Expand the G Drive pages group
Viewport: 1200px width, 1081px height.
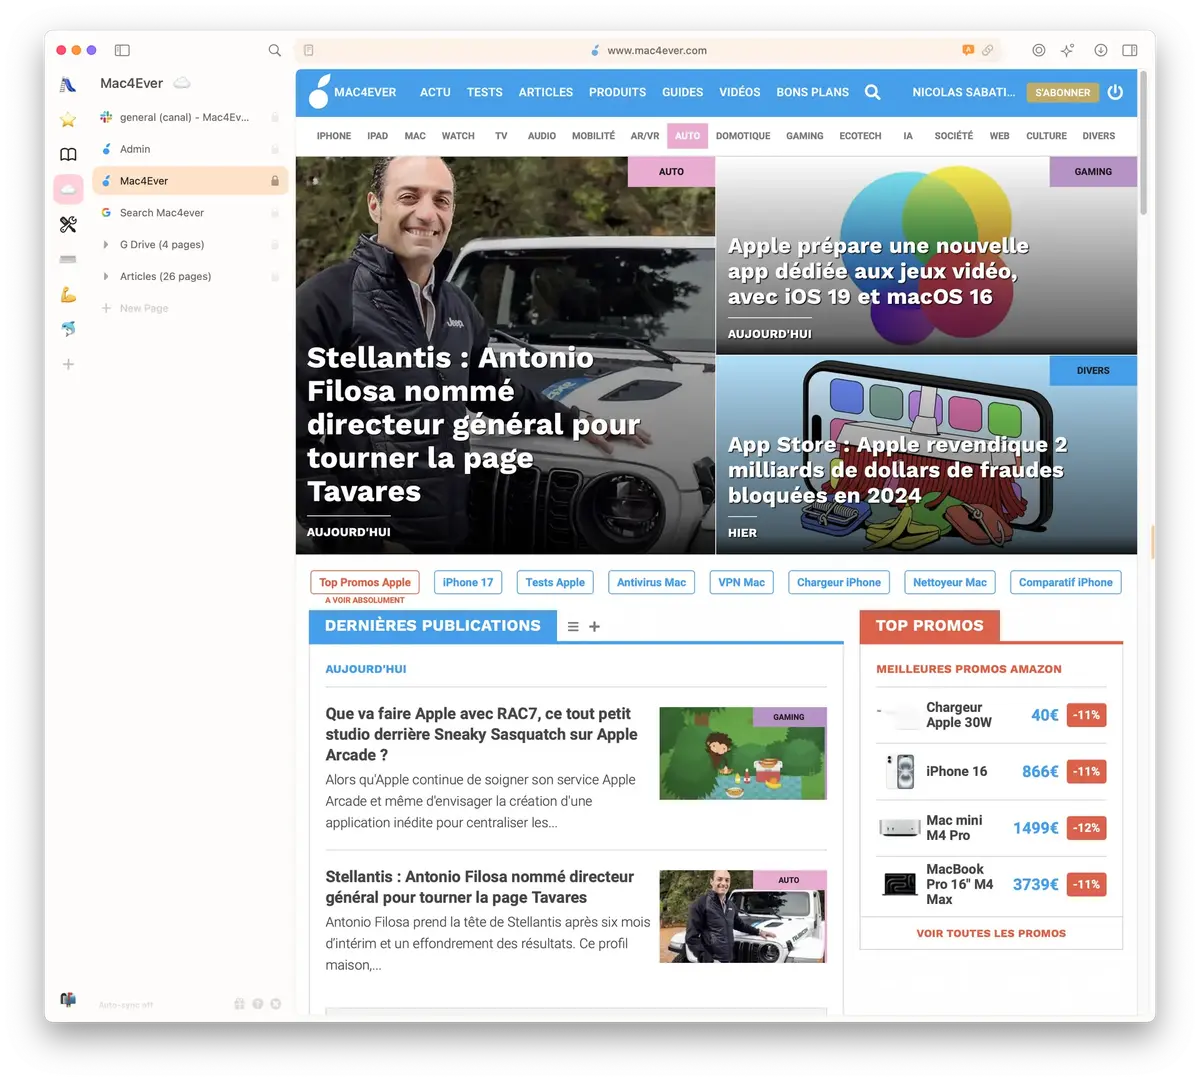click(x=106, y=245)
